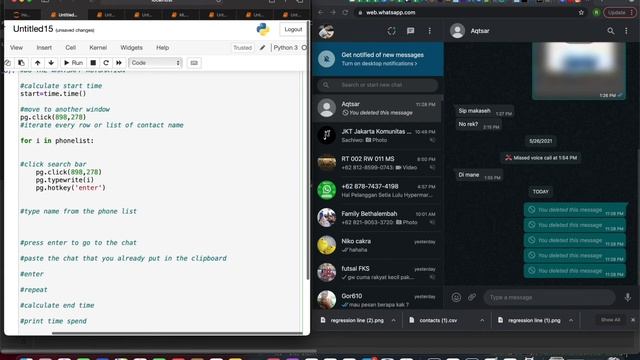Move cell up with the up arrow
The width and height of the screenshot is (640, 360).
click(38, 63)
